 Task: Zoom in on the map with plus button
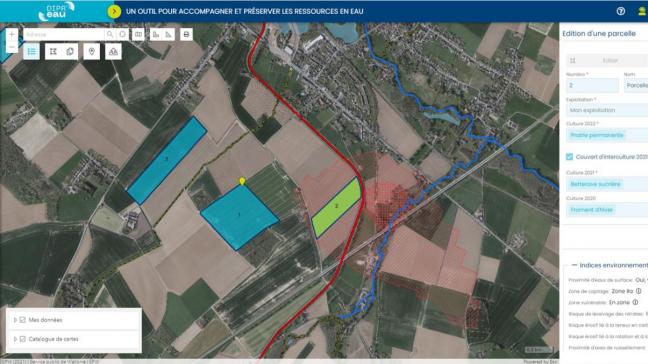12,34
